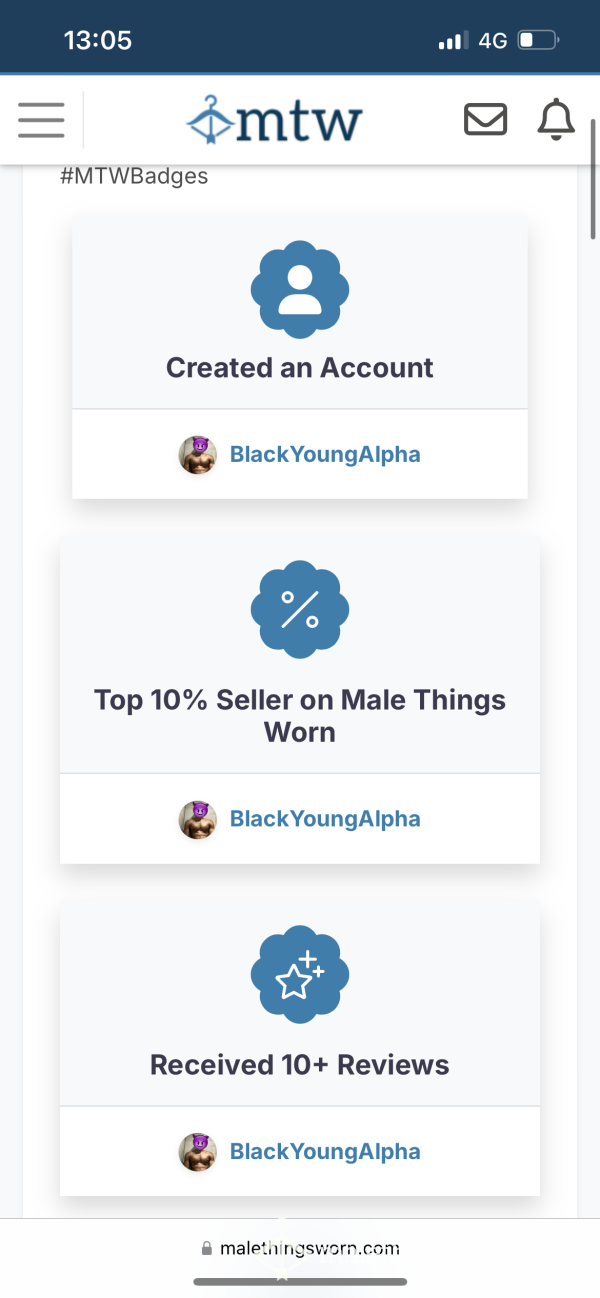The image size is (600, 1298).
Task: Tap the MTW hanger logo
Action: (274, 121)
